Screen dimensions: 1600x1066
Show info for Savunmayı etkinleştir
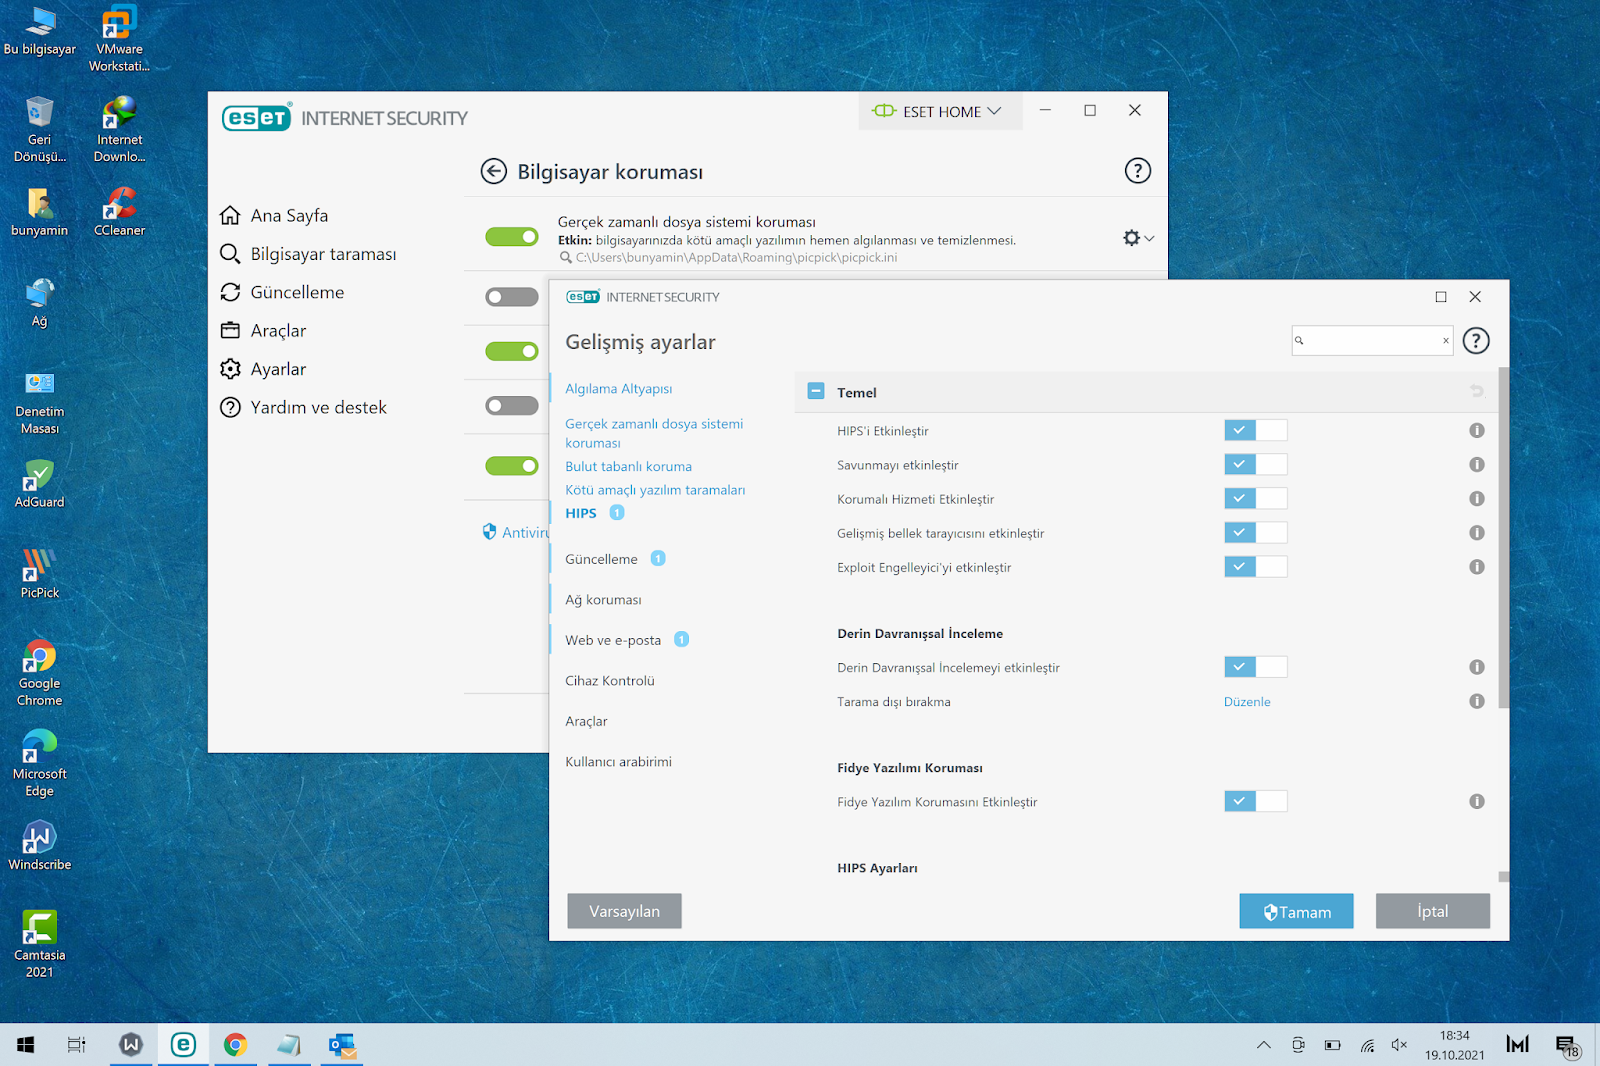[x=1476, y=464]
